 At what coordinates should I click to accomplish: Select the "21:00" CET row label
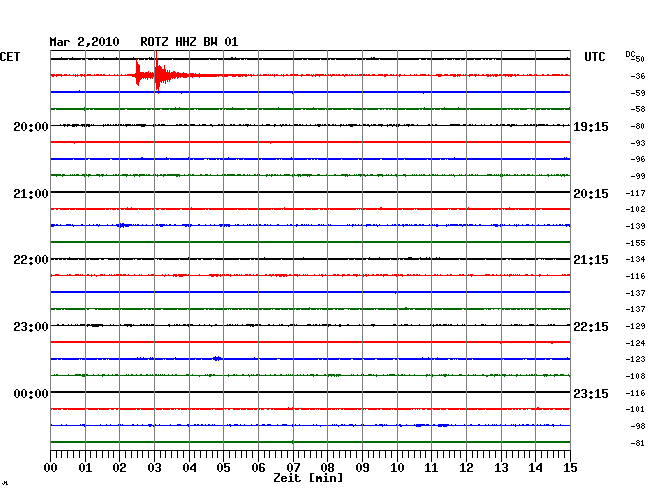[x=31, y=194]
